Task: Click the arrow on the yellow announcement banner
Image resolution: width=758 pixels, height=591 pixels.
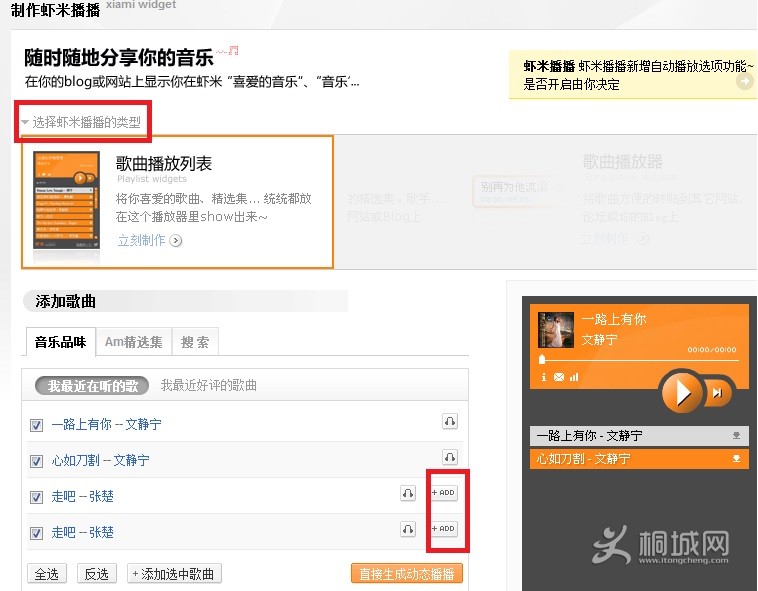Action: point(744,82)
